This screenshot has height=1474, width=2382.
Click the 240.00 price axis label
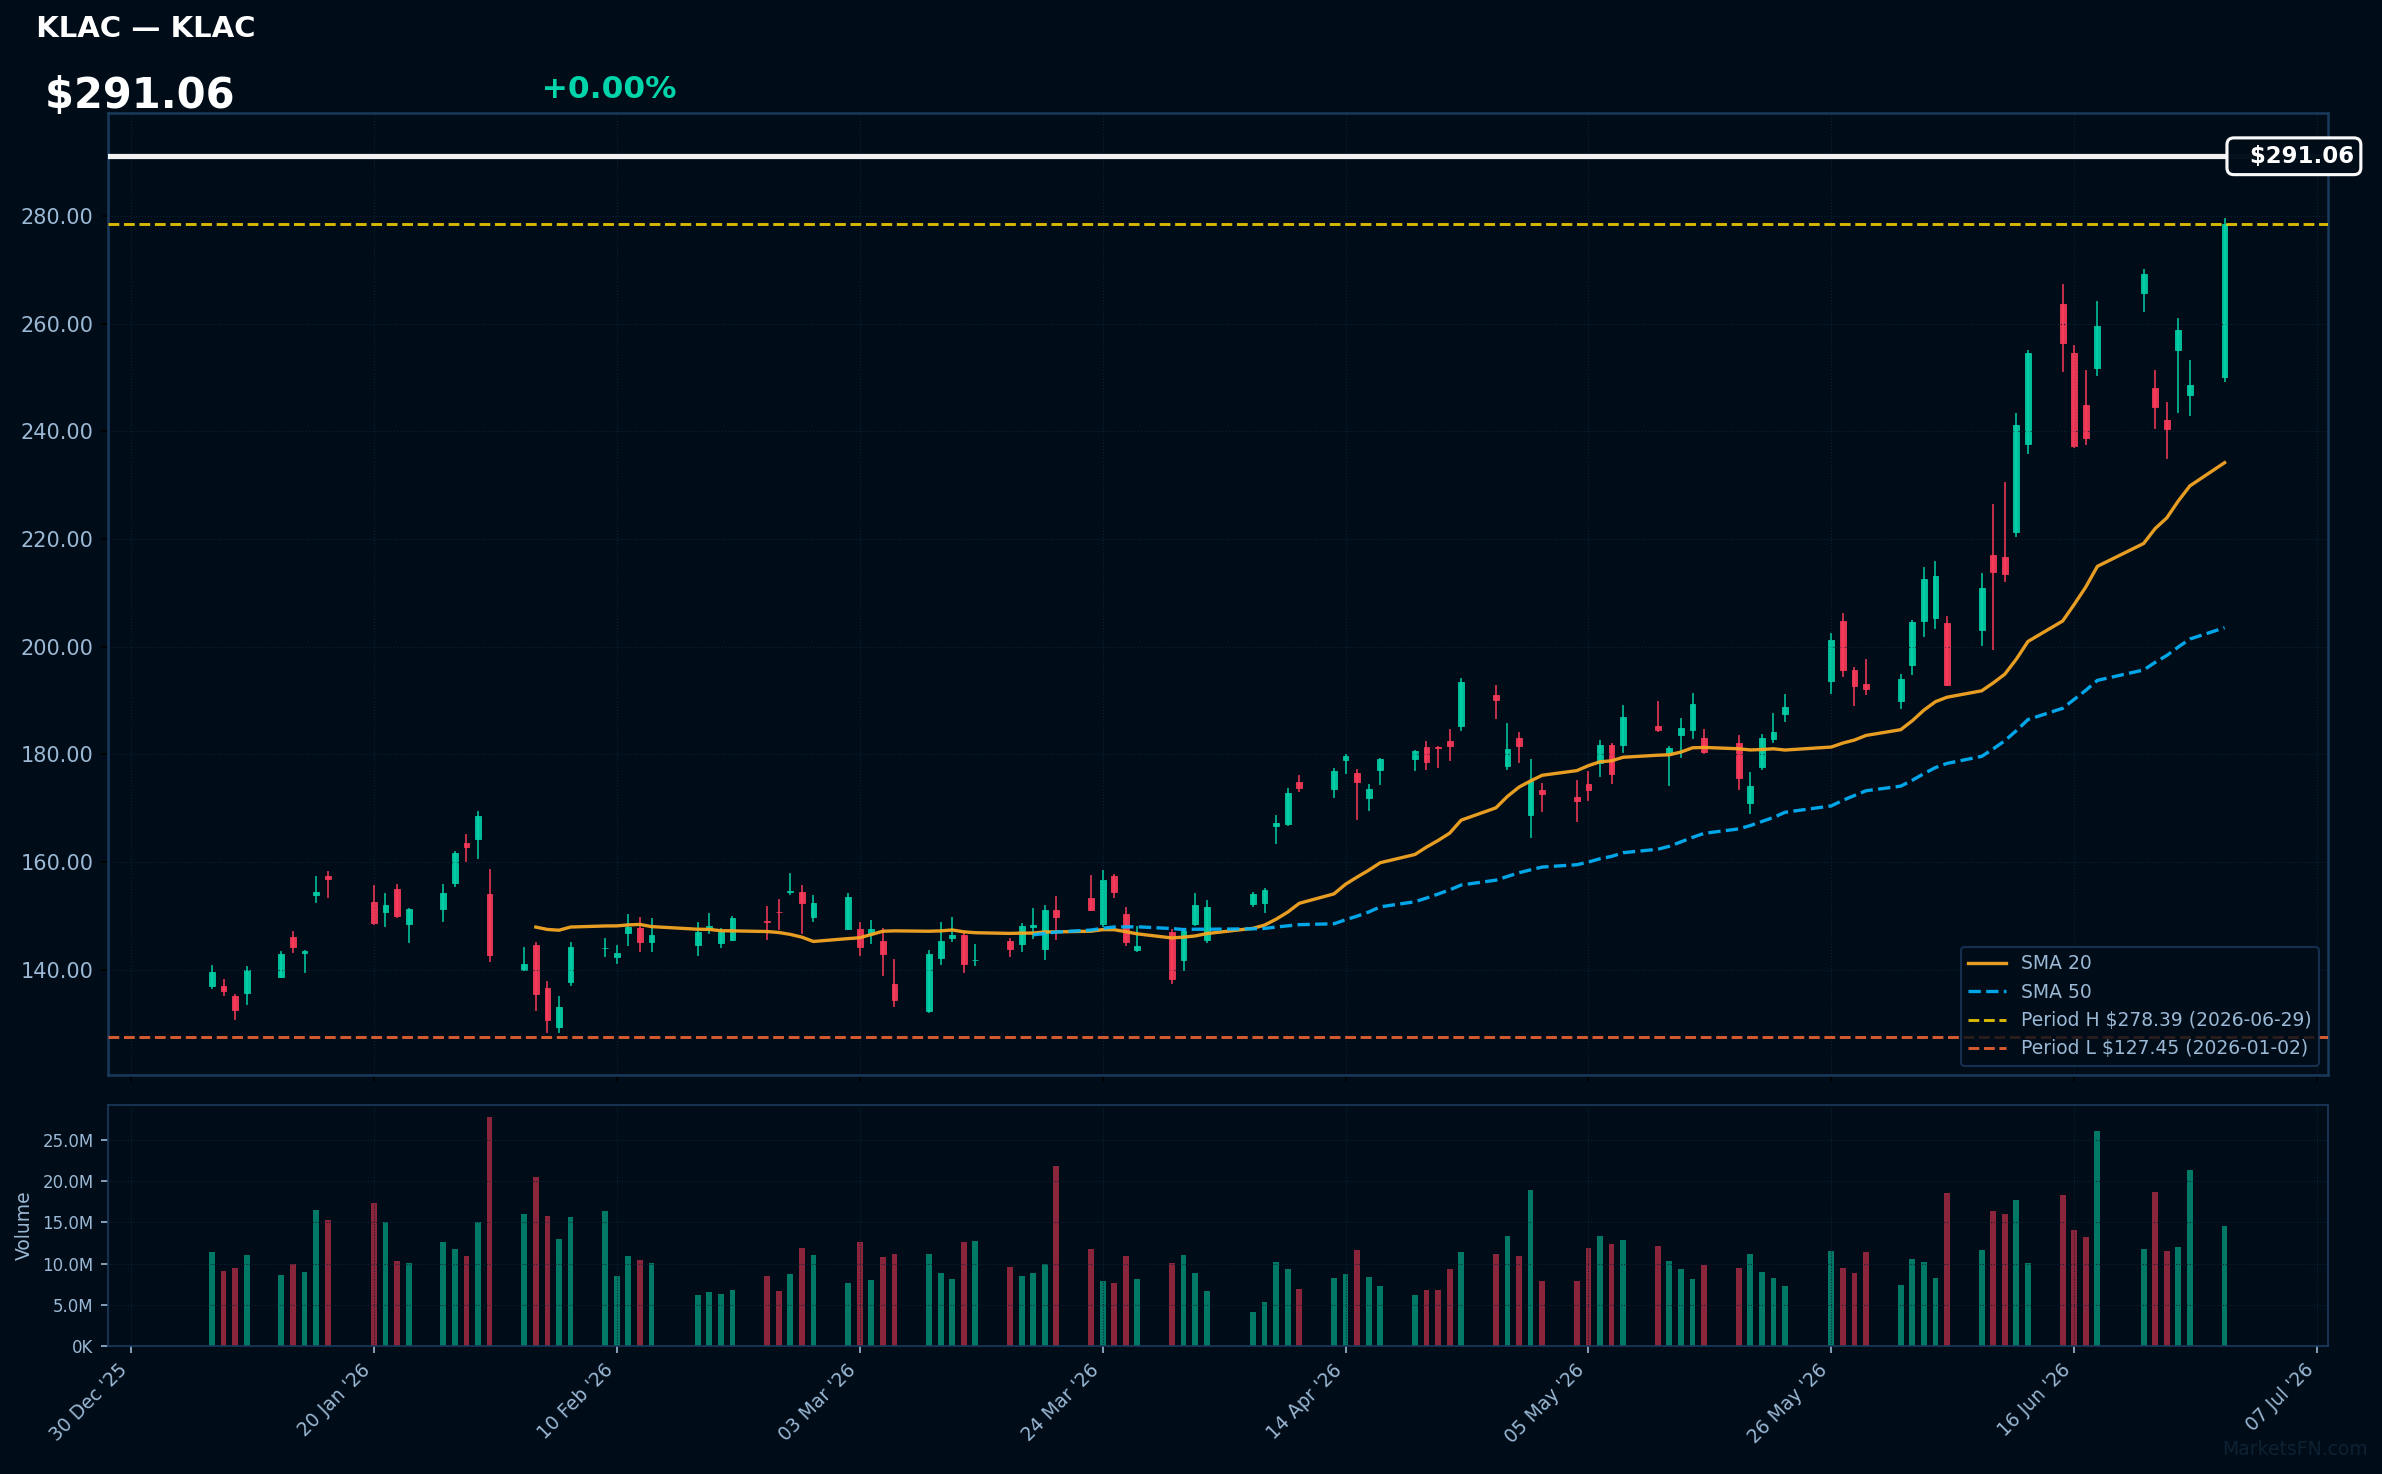tap(57, 432)
